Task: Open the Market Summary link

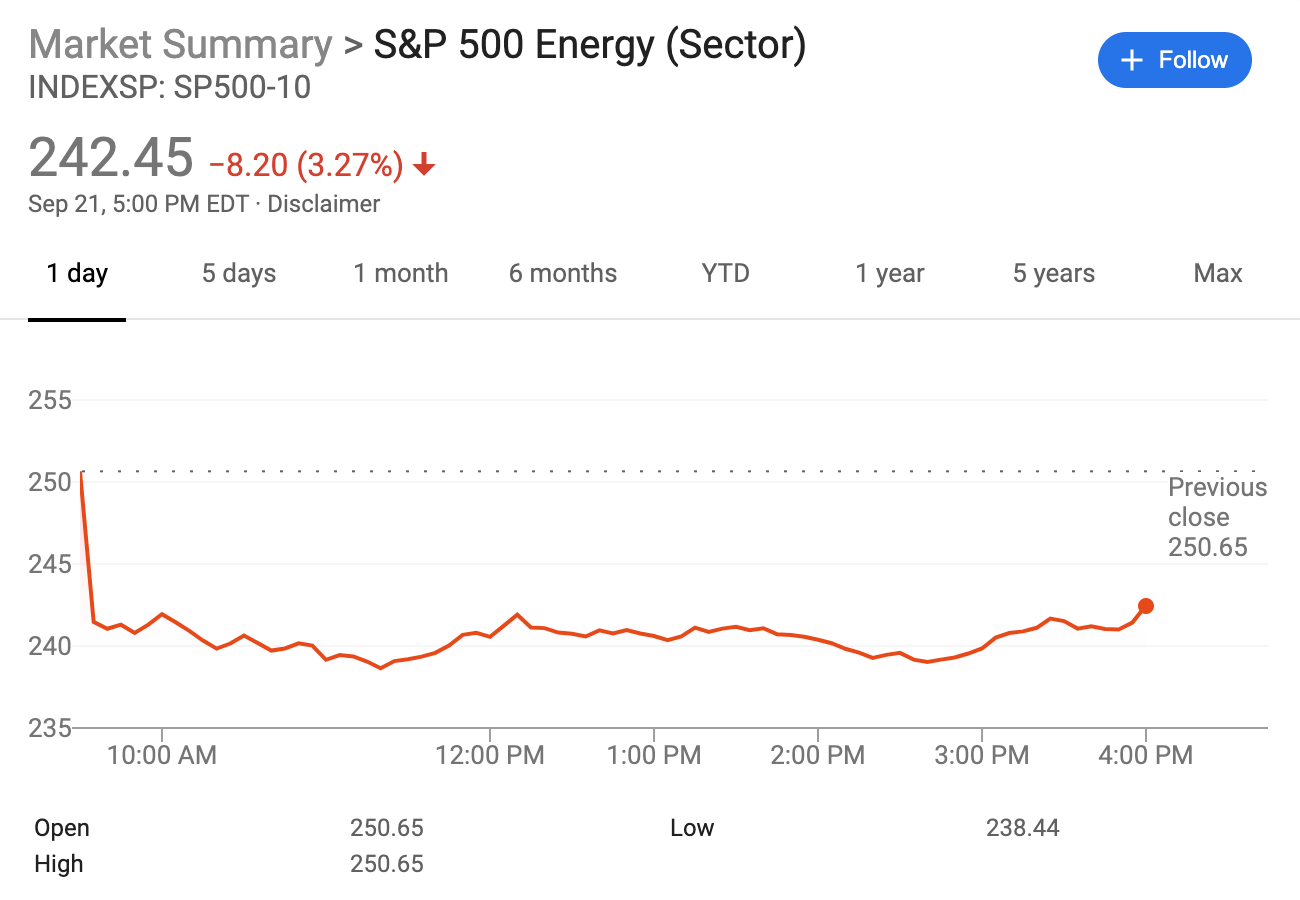Action: point(180,45)
